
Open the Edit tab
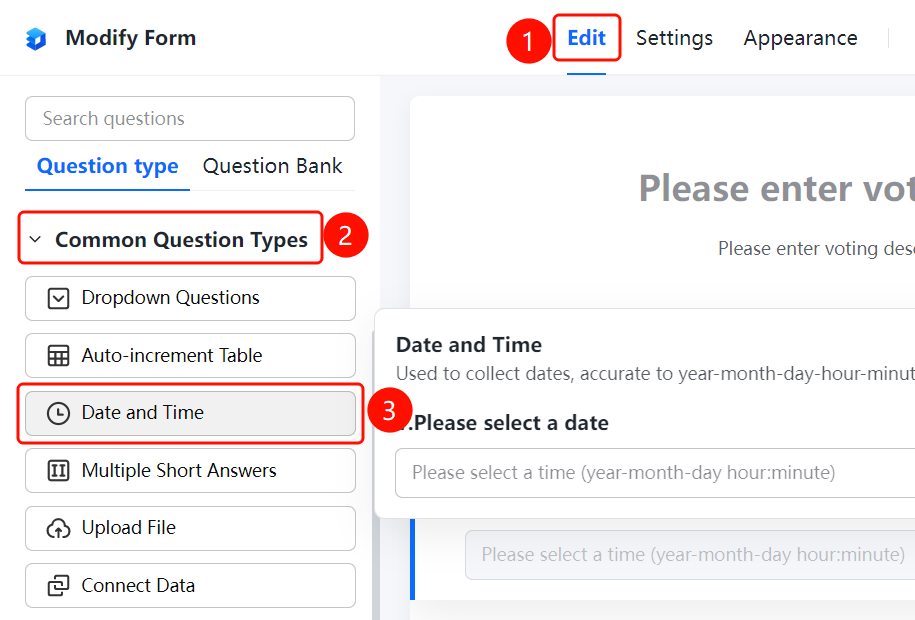coord(586,38)
